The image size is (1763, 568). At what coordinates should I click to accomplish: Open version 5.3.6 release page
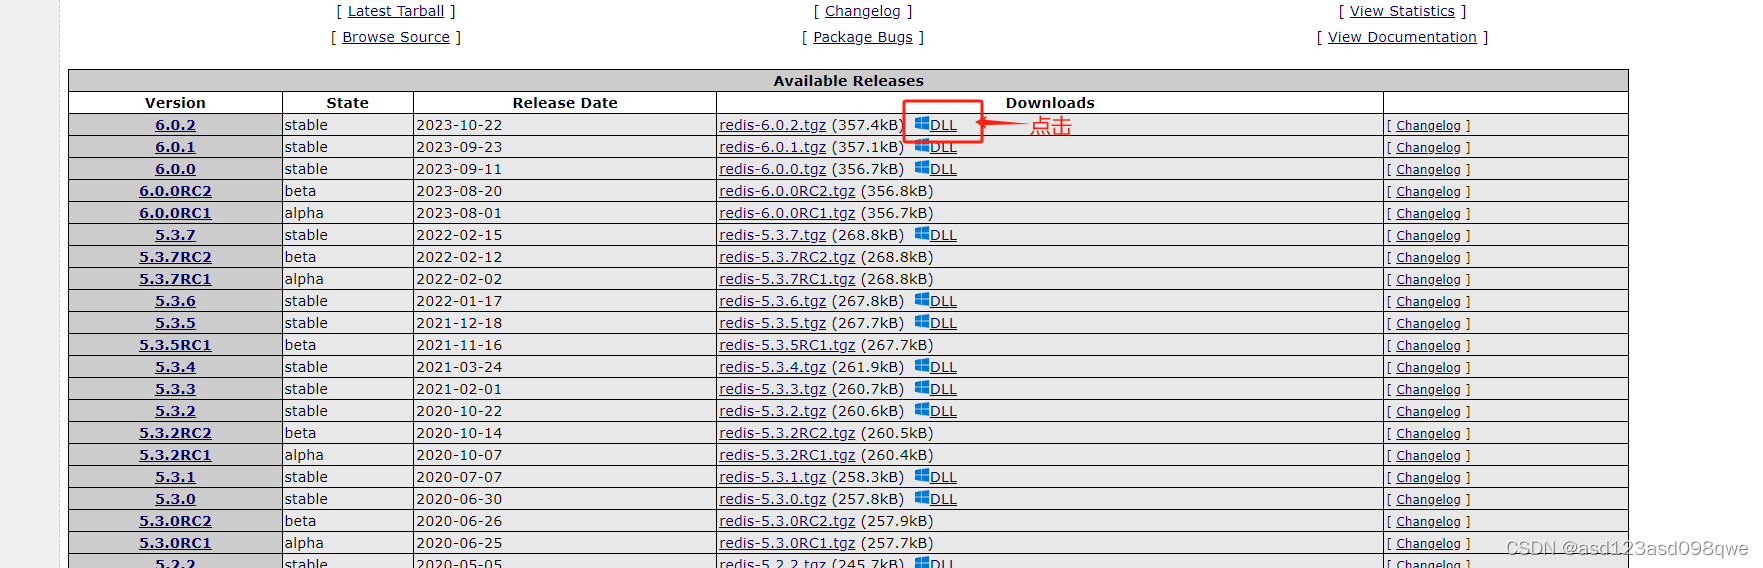click(175, 301)
